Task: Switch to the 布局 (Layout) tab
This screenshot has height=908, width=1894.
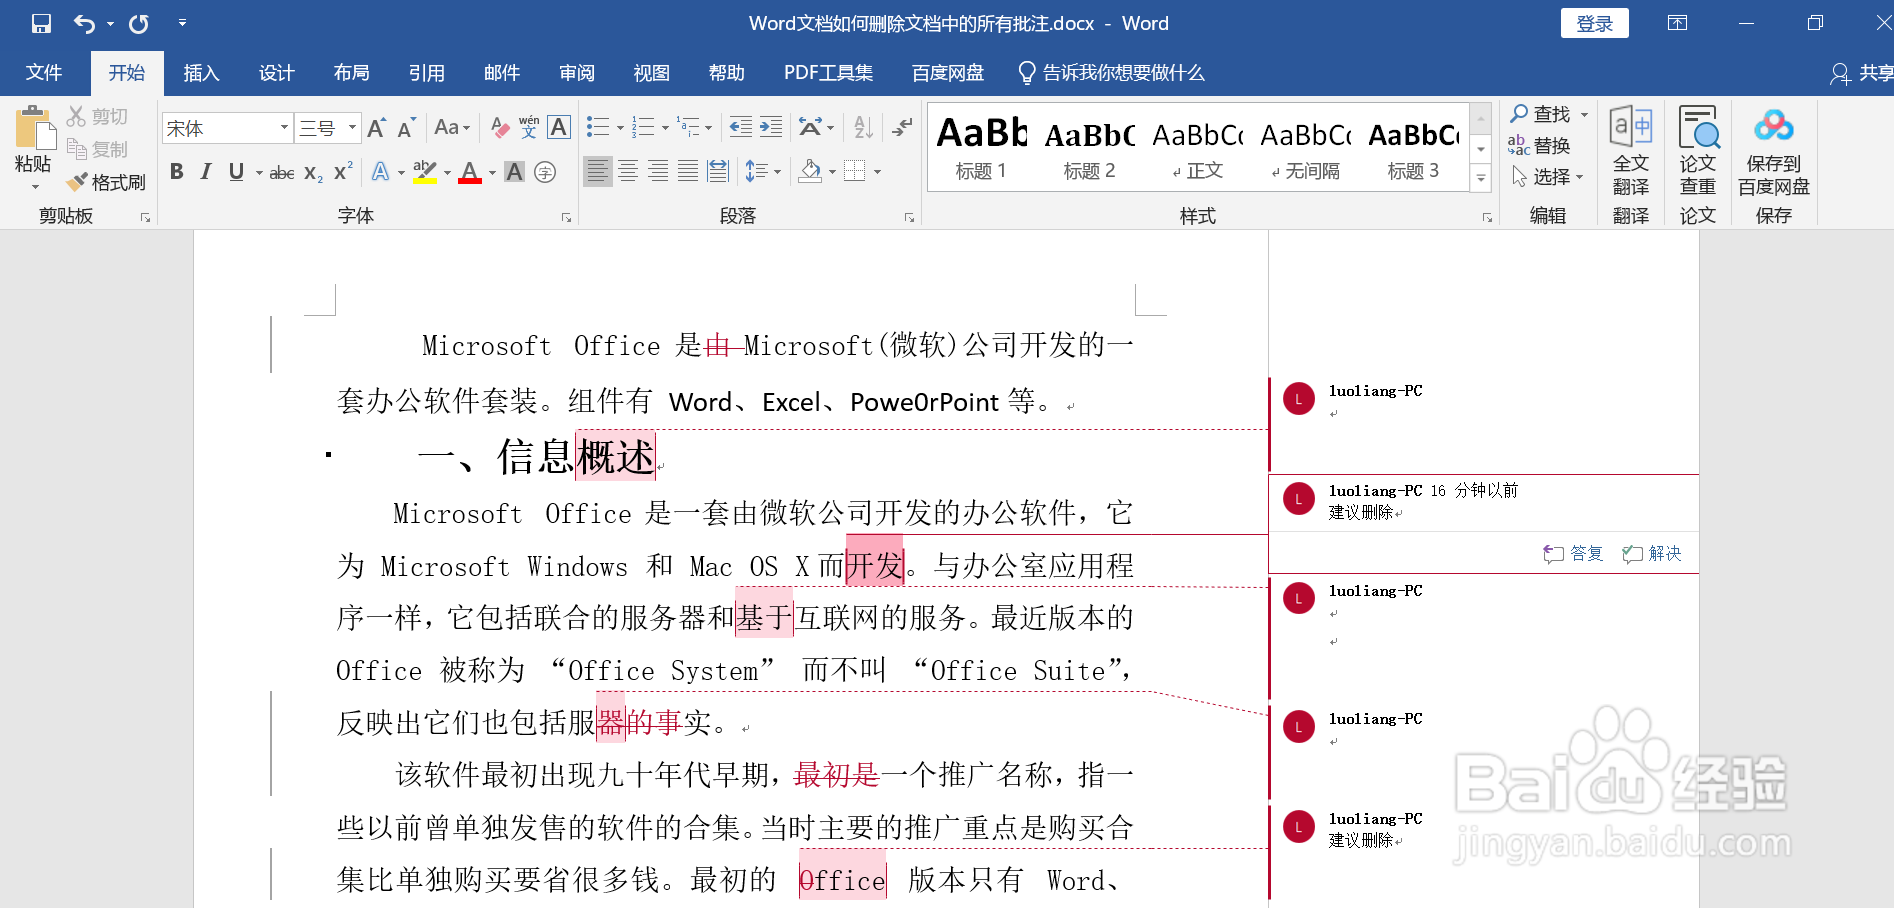Action: point(351,73)
